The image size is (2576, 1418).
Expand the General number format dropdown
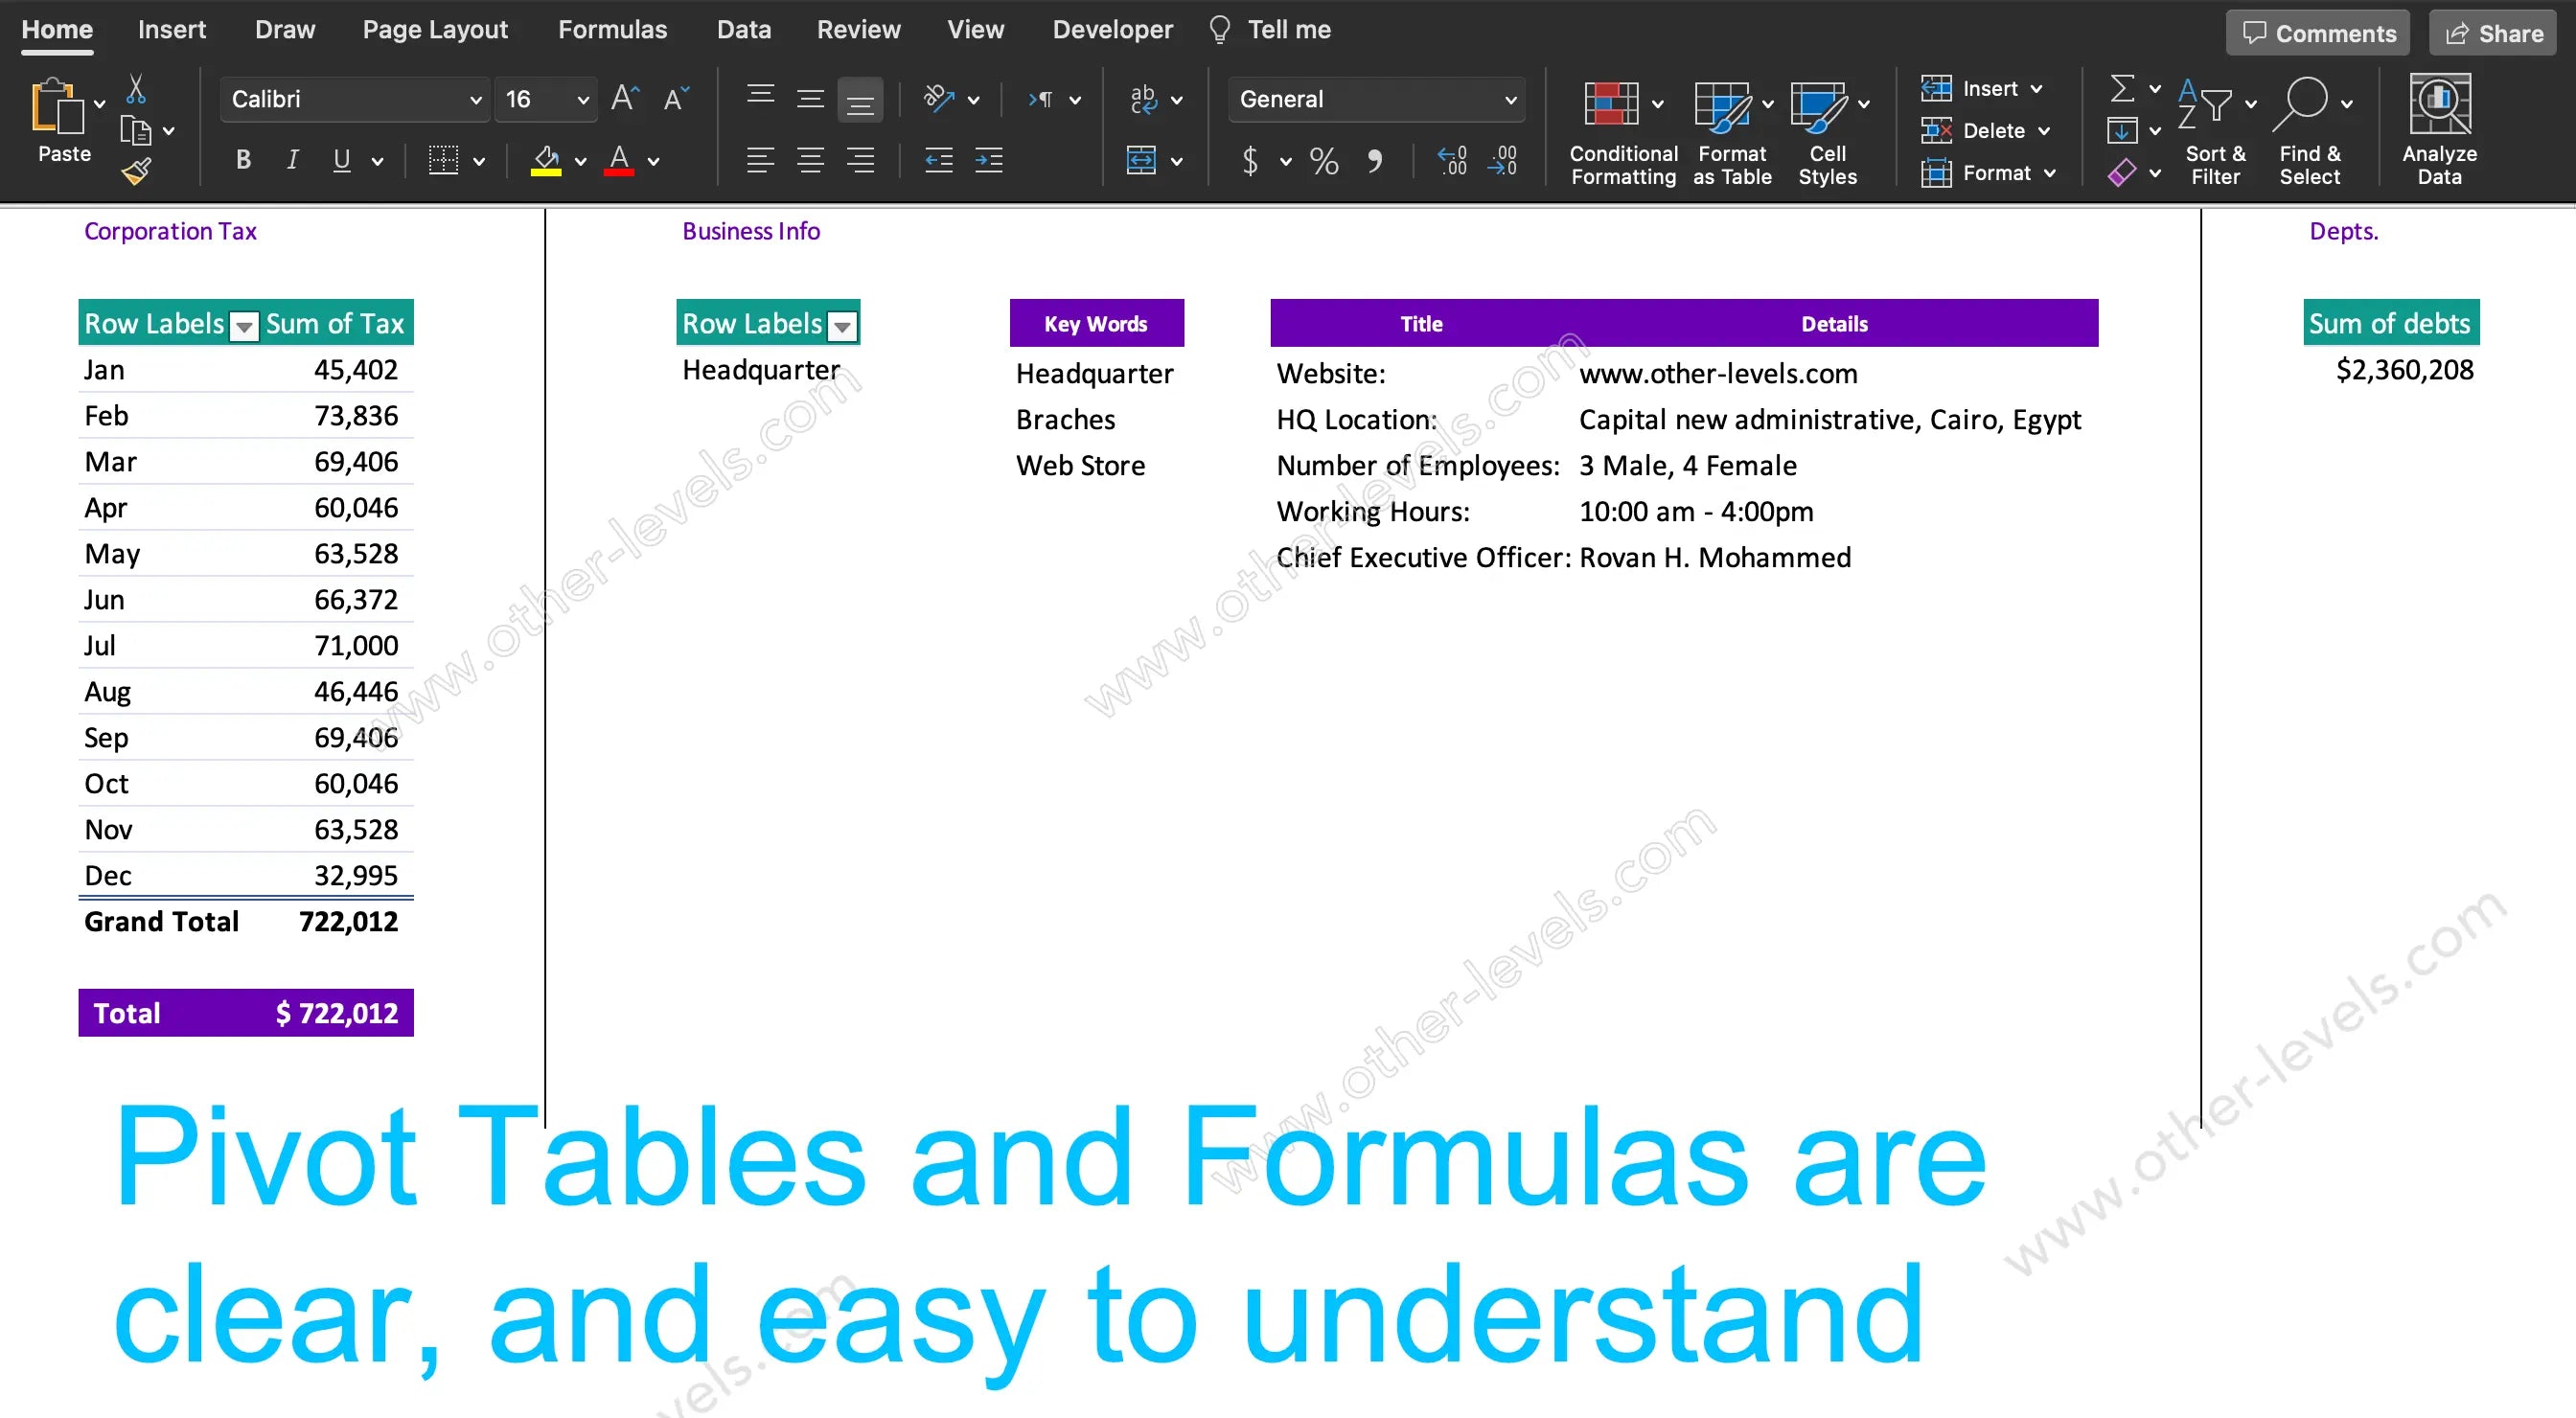click(x=1509, y=99)
